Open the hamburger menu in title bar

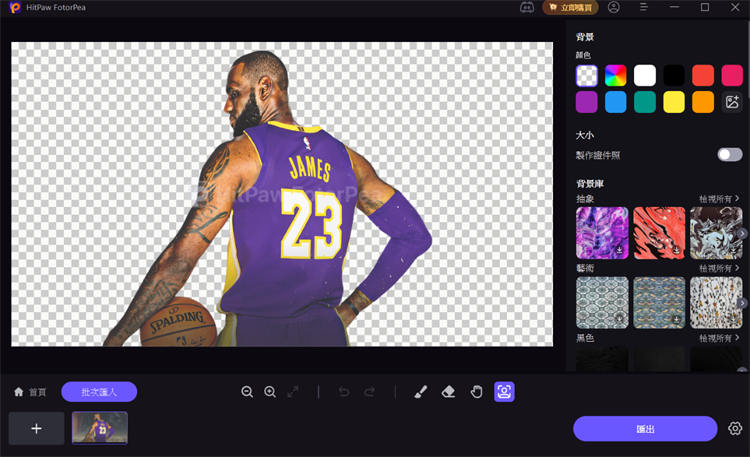(644, 7)
